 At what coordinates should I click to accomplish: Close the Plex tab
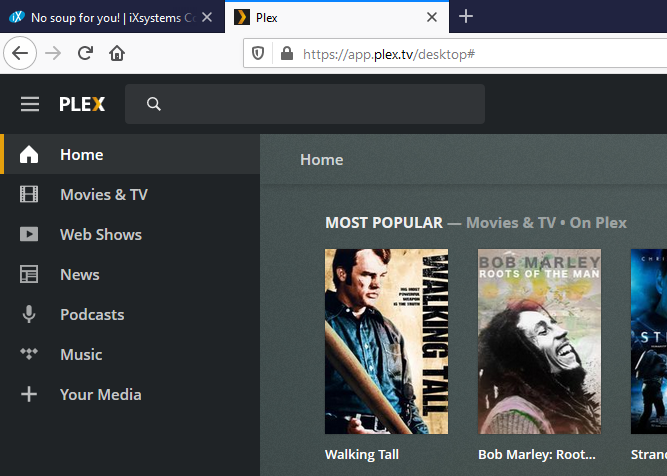(432, 17)
